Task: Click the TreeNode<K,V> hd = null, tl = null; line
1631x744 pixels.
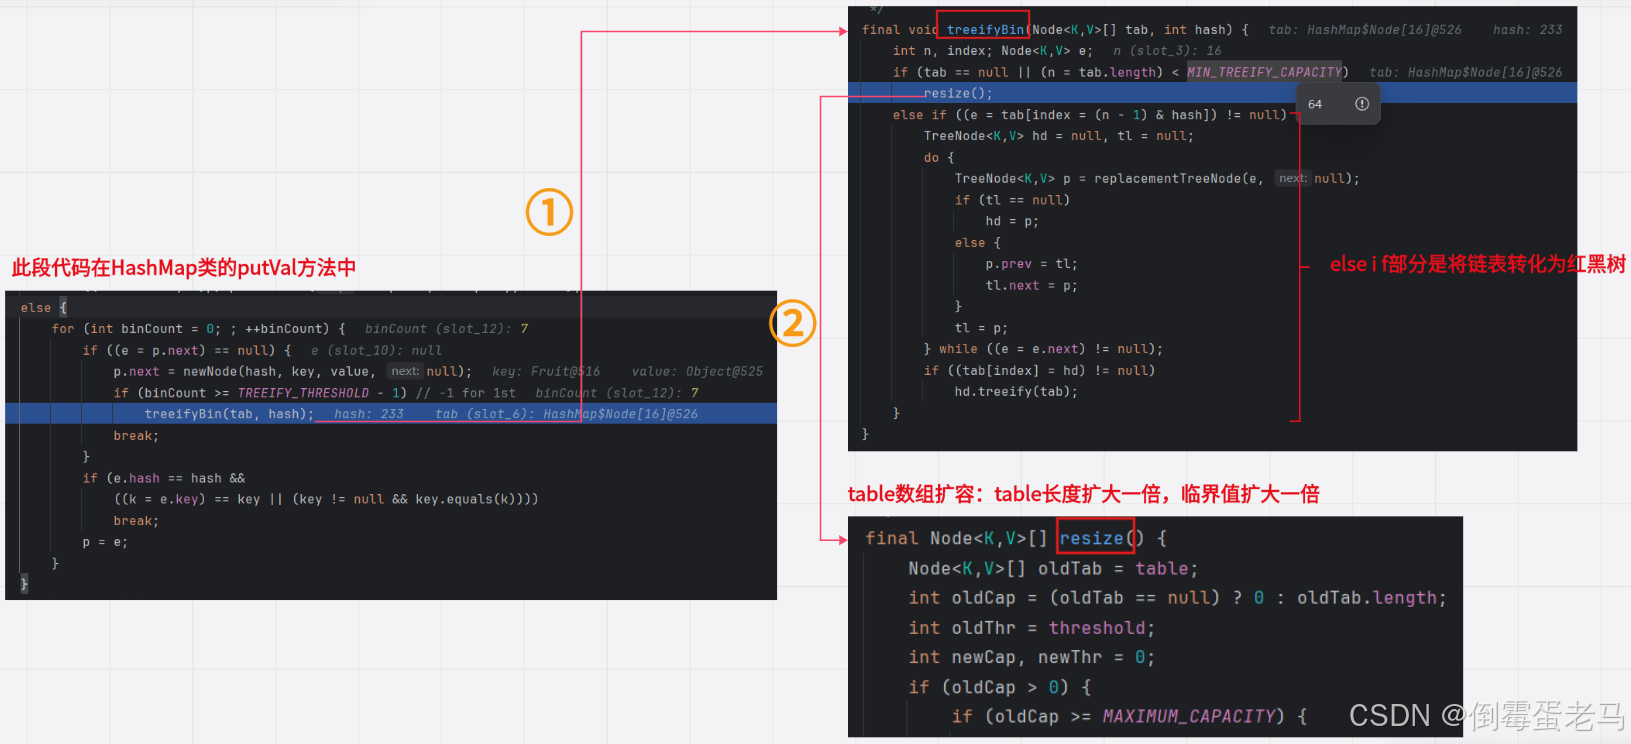Action: coord(1059,136)
